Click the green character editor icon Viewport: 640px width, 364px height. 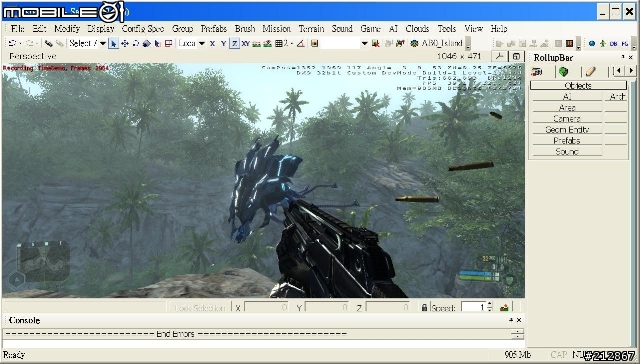(603, 43)
